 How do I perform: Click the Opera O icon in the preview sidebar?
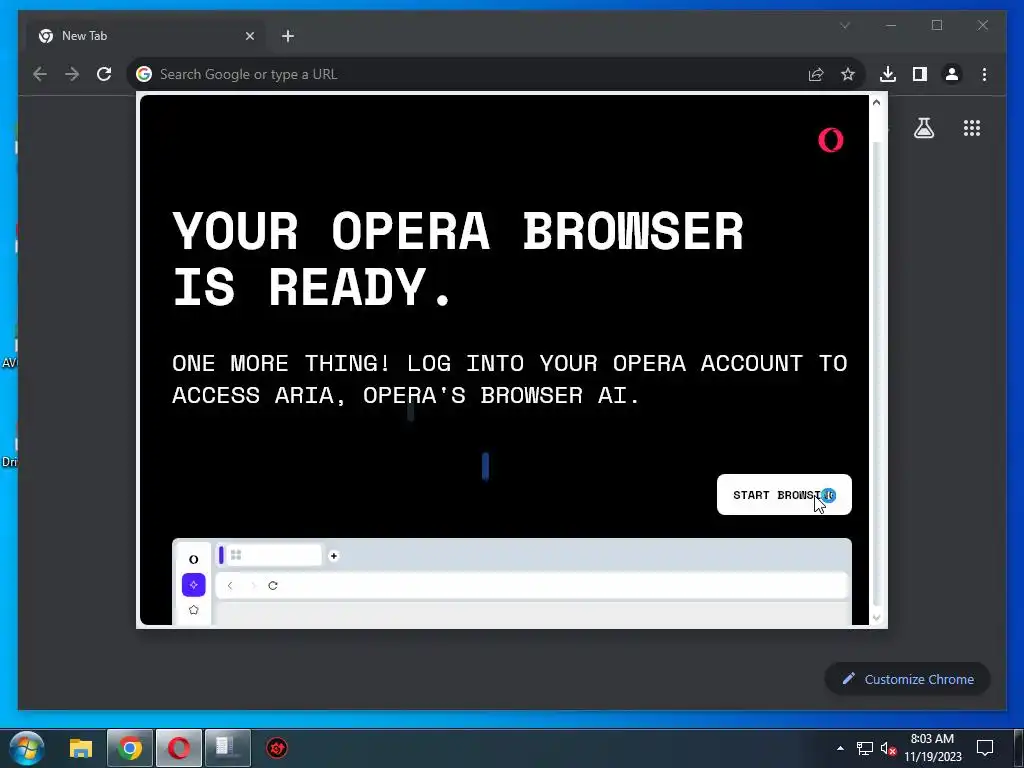[x=193, y=559]
